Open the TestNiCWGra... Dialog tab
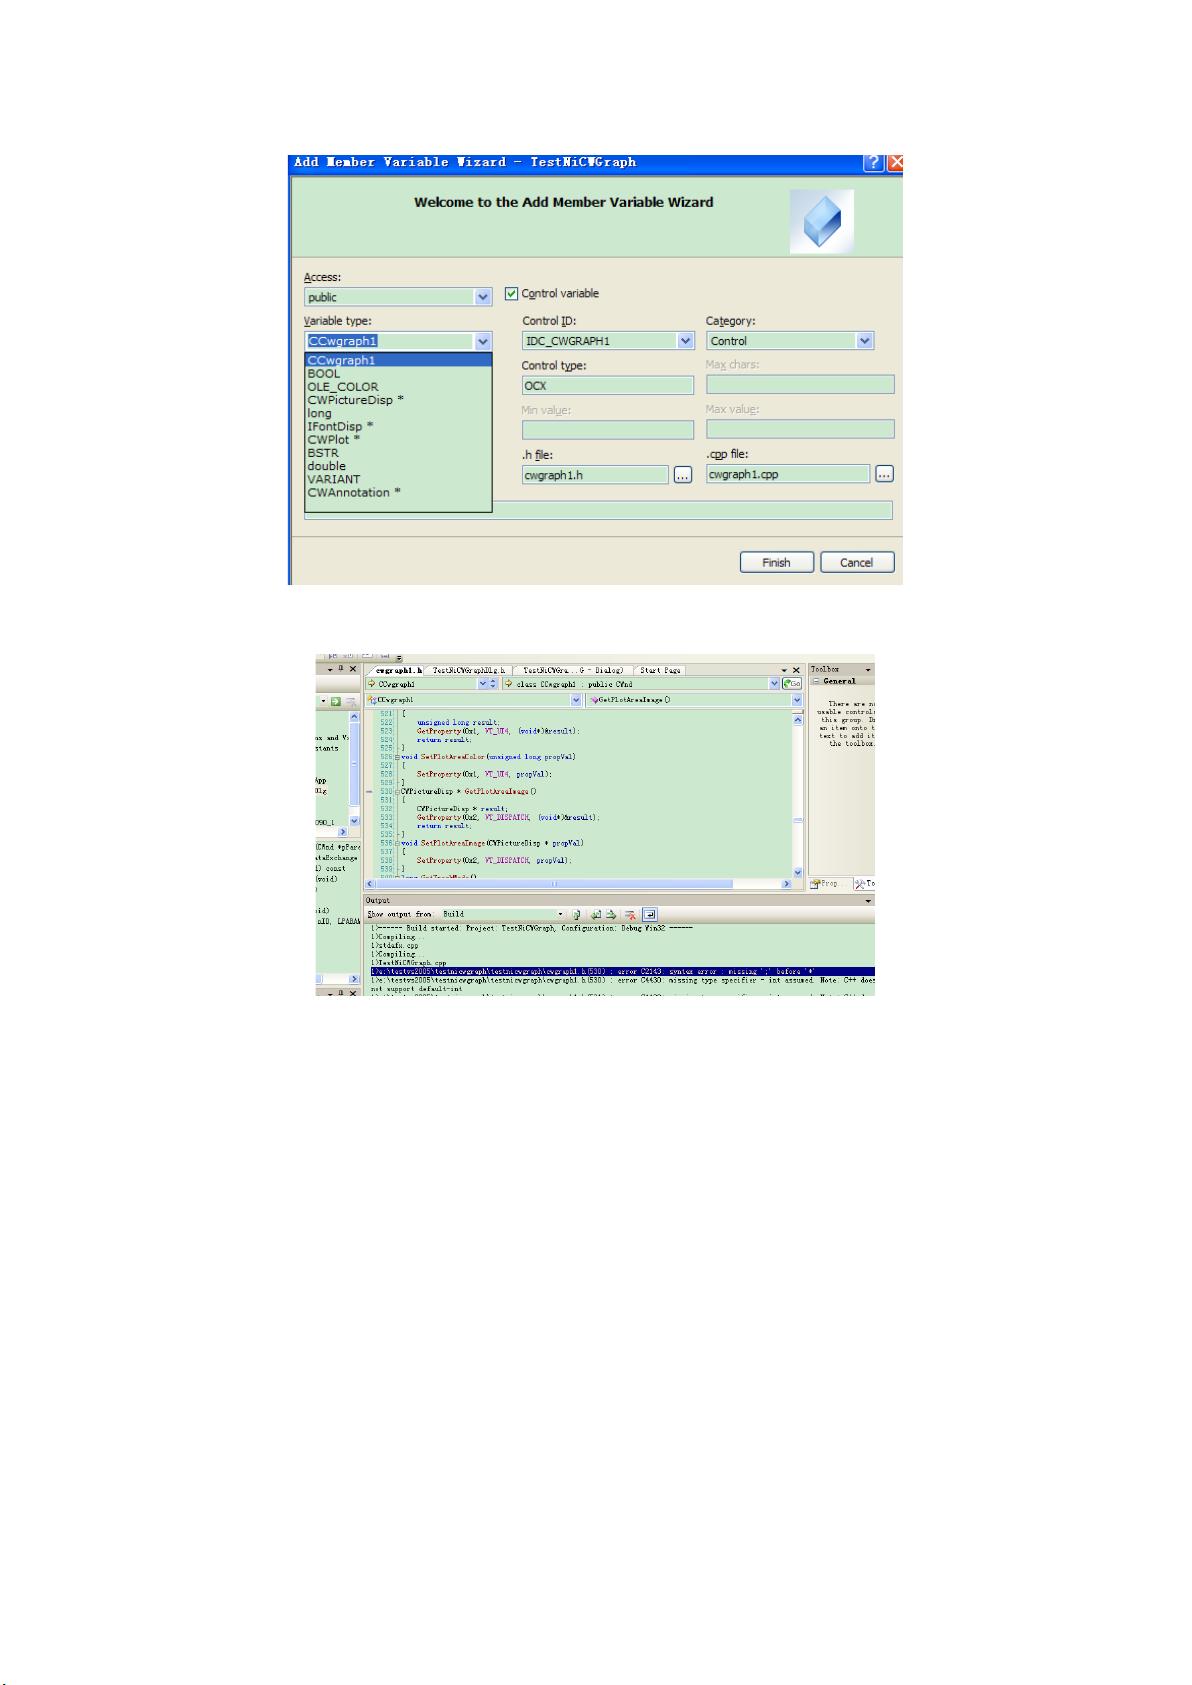This screenshot has width=1192, height=1685. (x=573, y=670)
